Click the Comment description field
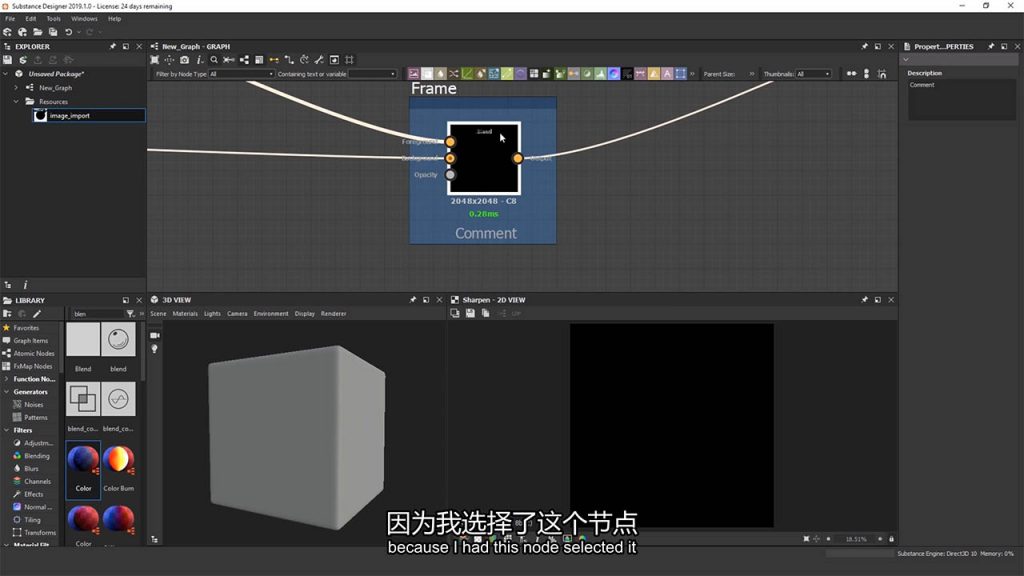Viewport: 1024px width, 576px height. point(961,100)
